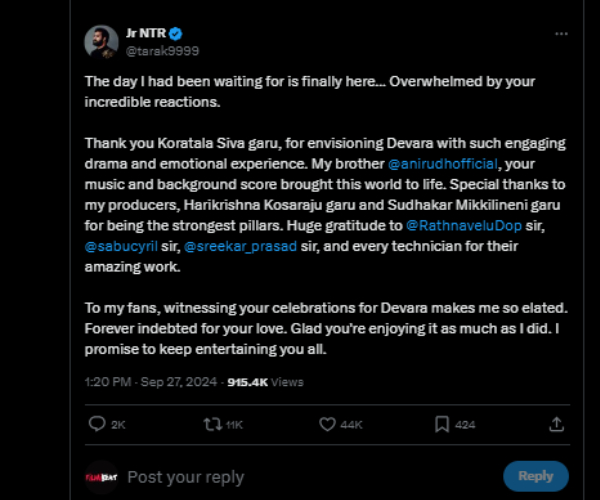Image resolution: width=600 pixels, height=500 pixels.
Task: Bookmark this post using the bookmark icon
Action: [x=442, y=424]
